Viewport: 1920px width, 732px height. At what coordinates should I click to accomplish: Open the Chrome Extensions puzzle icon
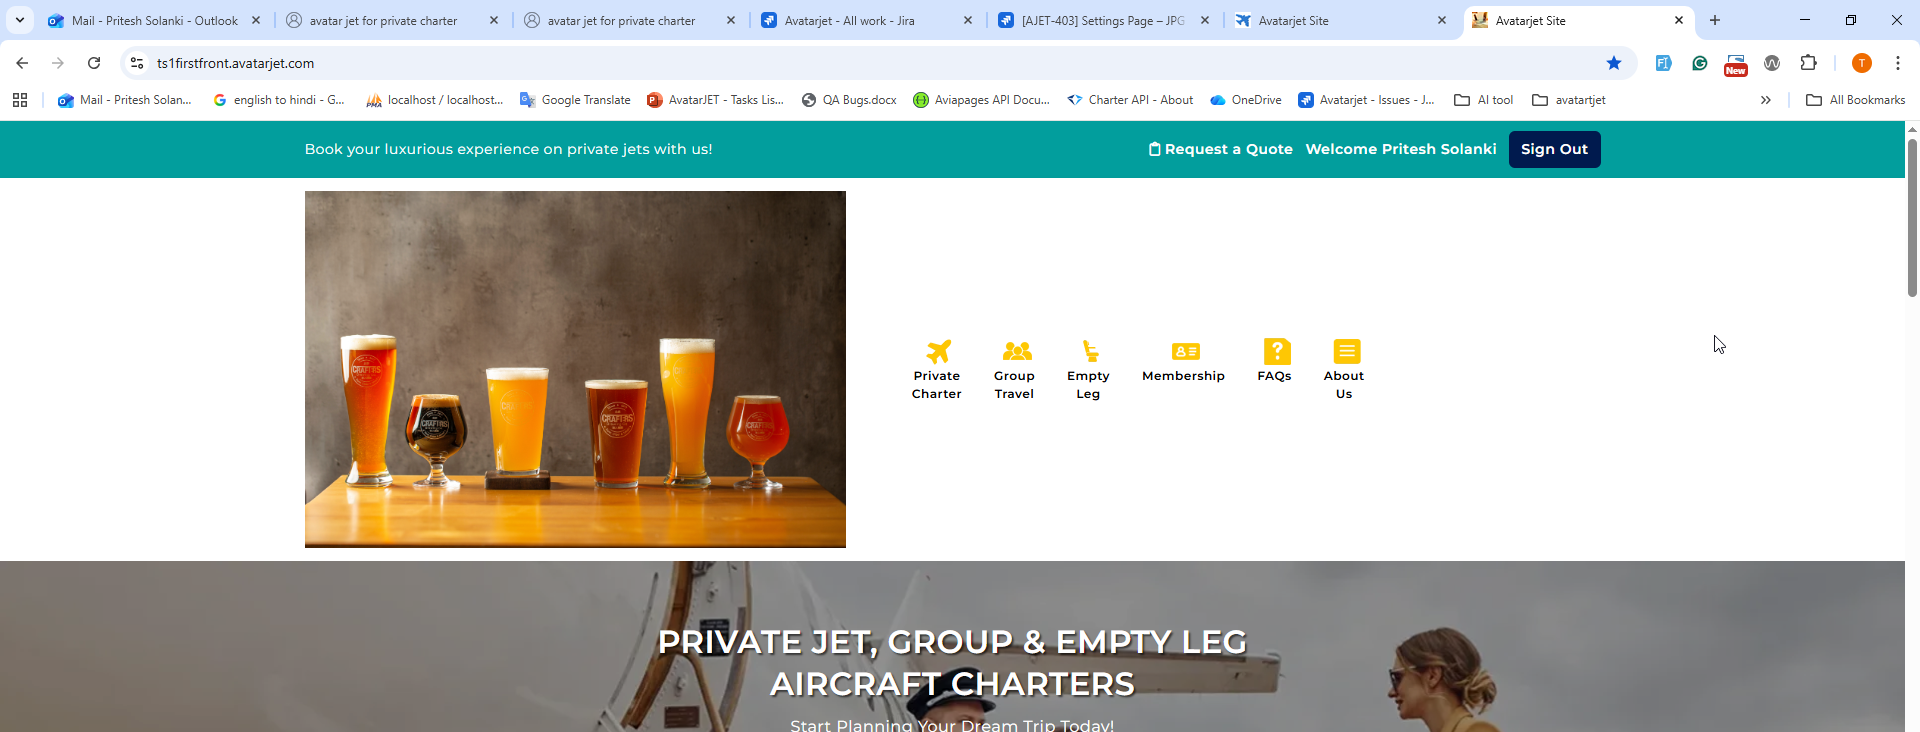tap(1808, 63)
